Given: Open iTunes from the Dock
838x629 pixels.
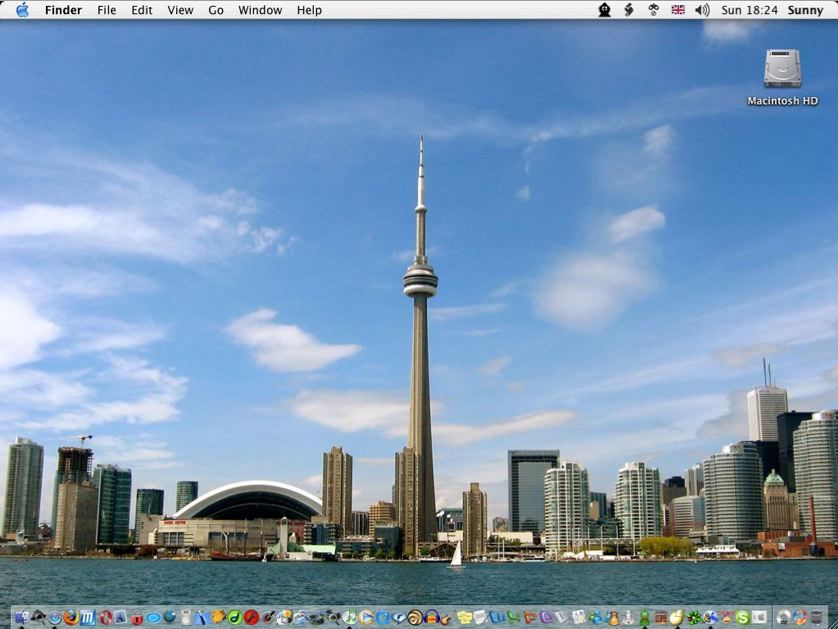Looking at the screenshot, I should pyautogui.click(x=349, y=618).
